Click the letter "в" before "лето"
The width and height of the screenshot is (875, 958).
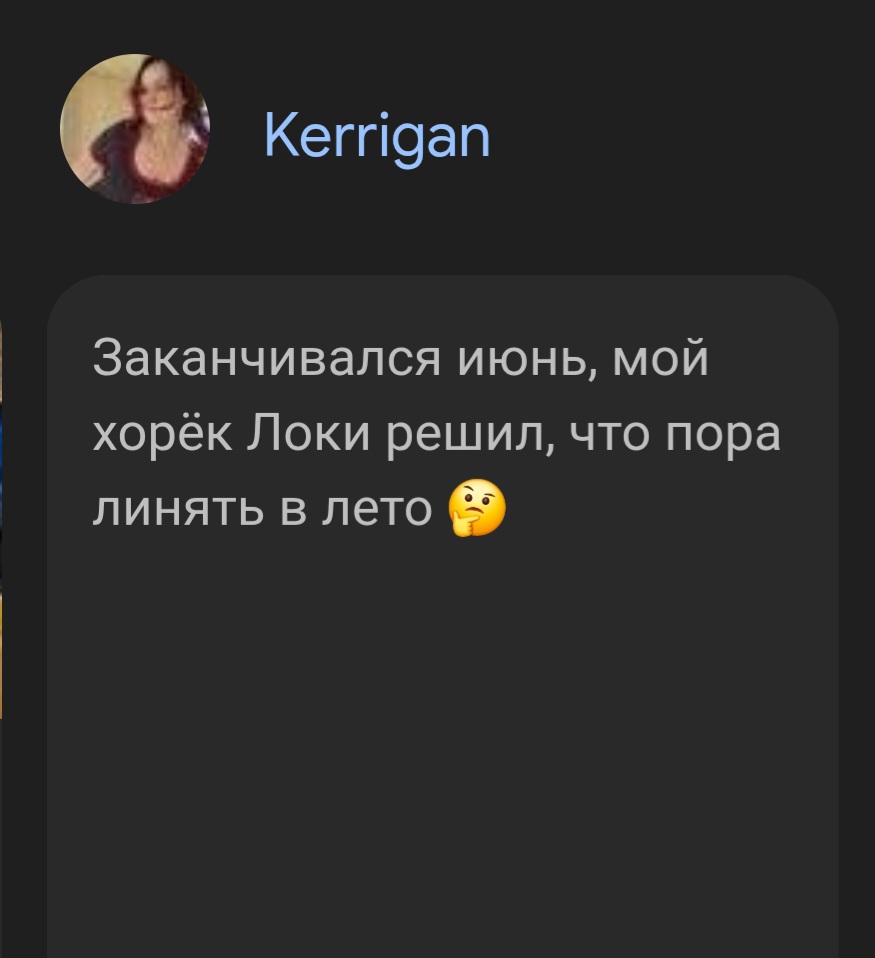(293, 511)
